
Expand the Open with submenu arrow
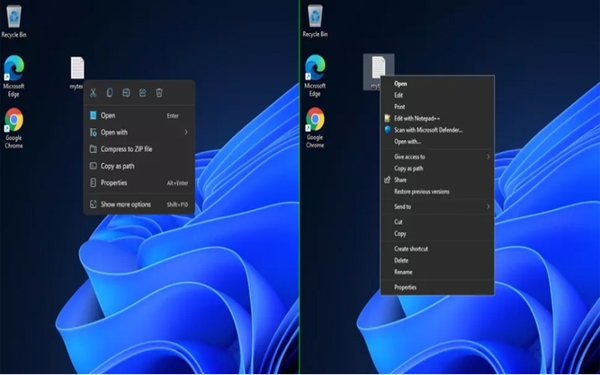(x=186, y=132)
